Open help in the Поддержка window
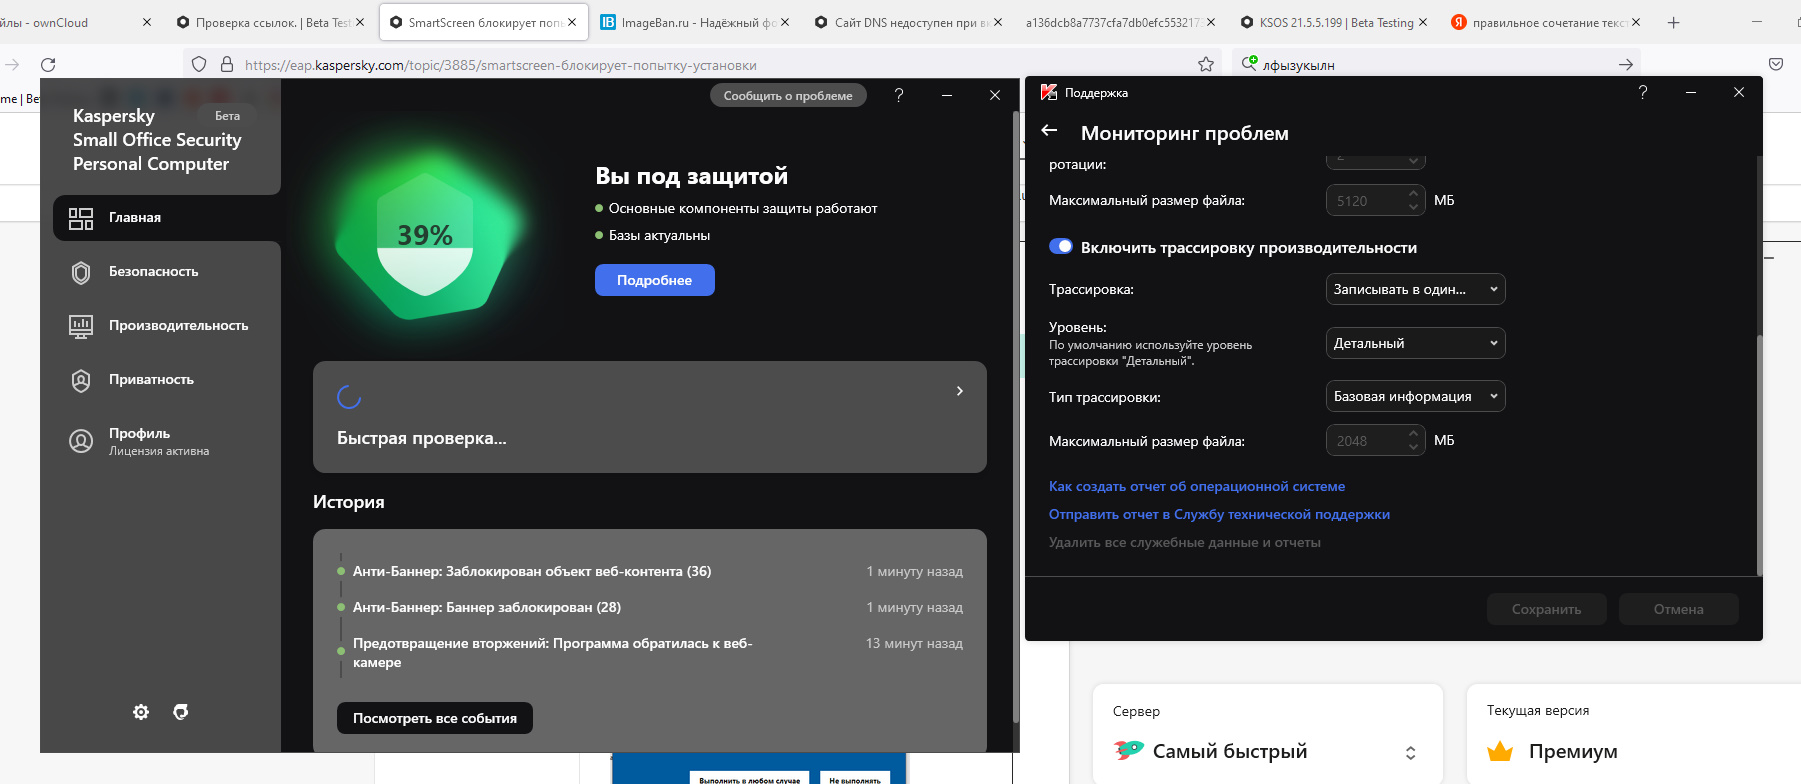The height and width of the screenshot is (784, 1801). 1643,92
